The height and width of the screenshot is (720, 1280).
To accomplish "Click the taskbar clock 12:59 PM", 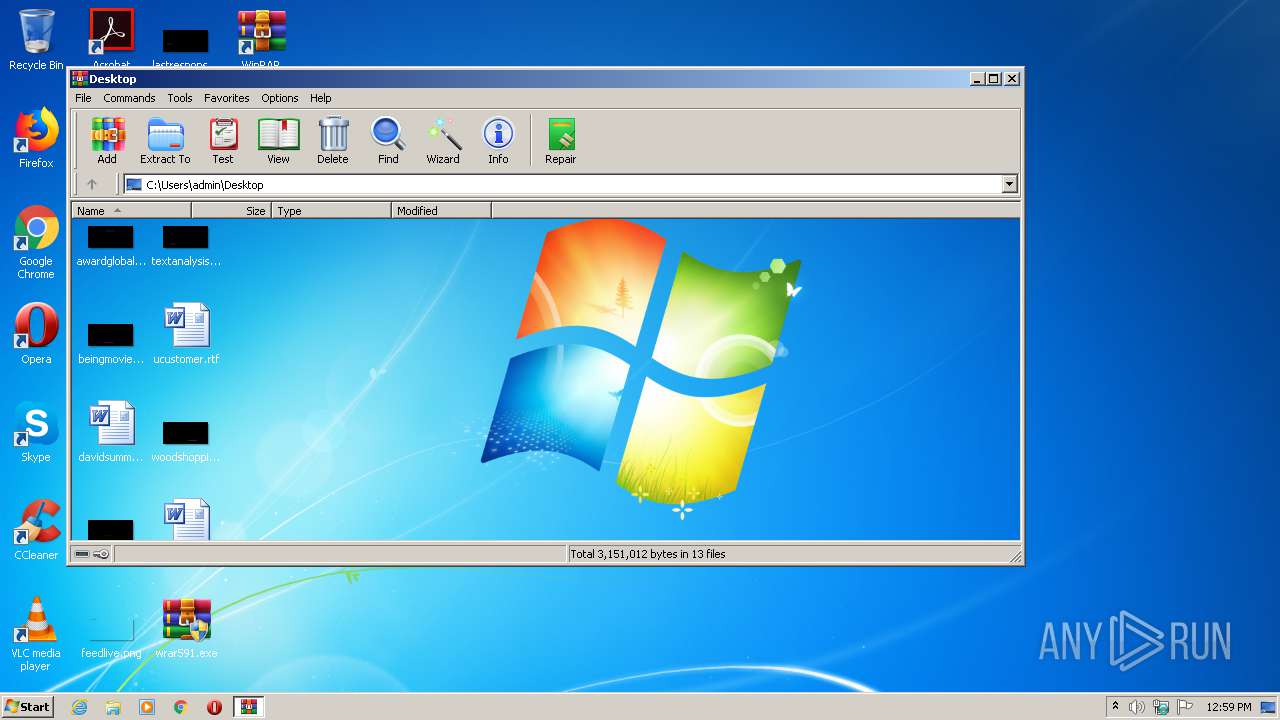I will coord(1229,707).
